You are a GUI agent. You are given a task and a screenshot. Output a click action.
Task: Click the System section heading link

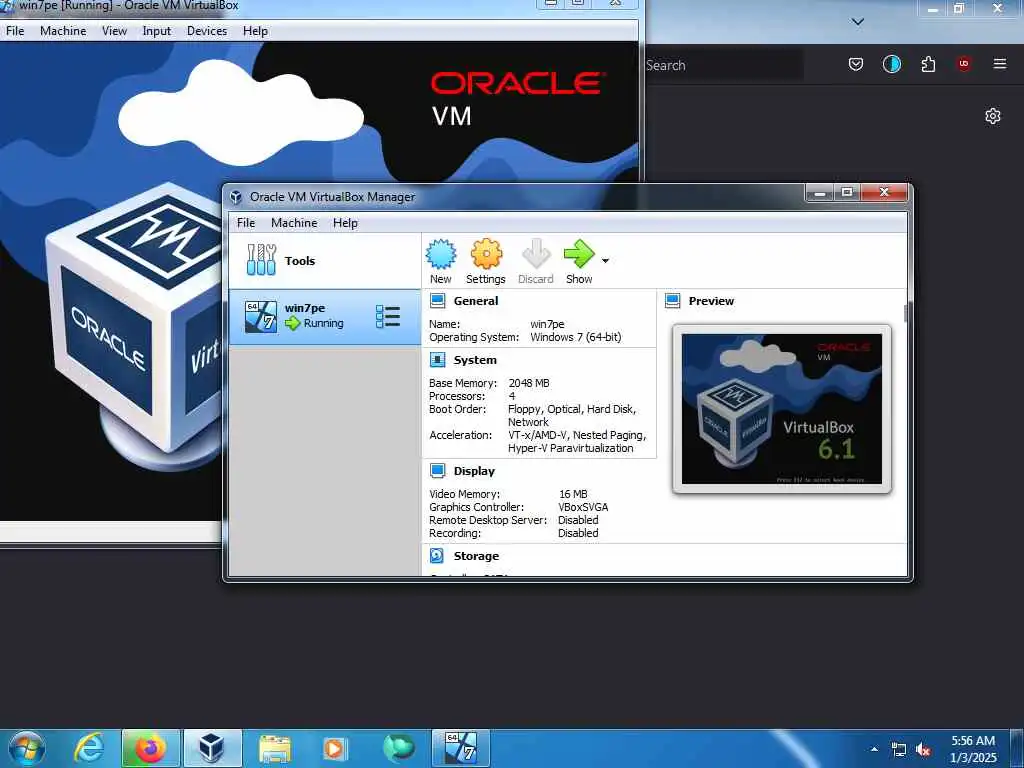click(475, 360)
